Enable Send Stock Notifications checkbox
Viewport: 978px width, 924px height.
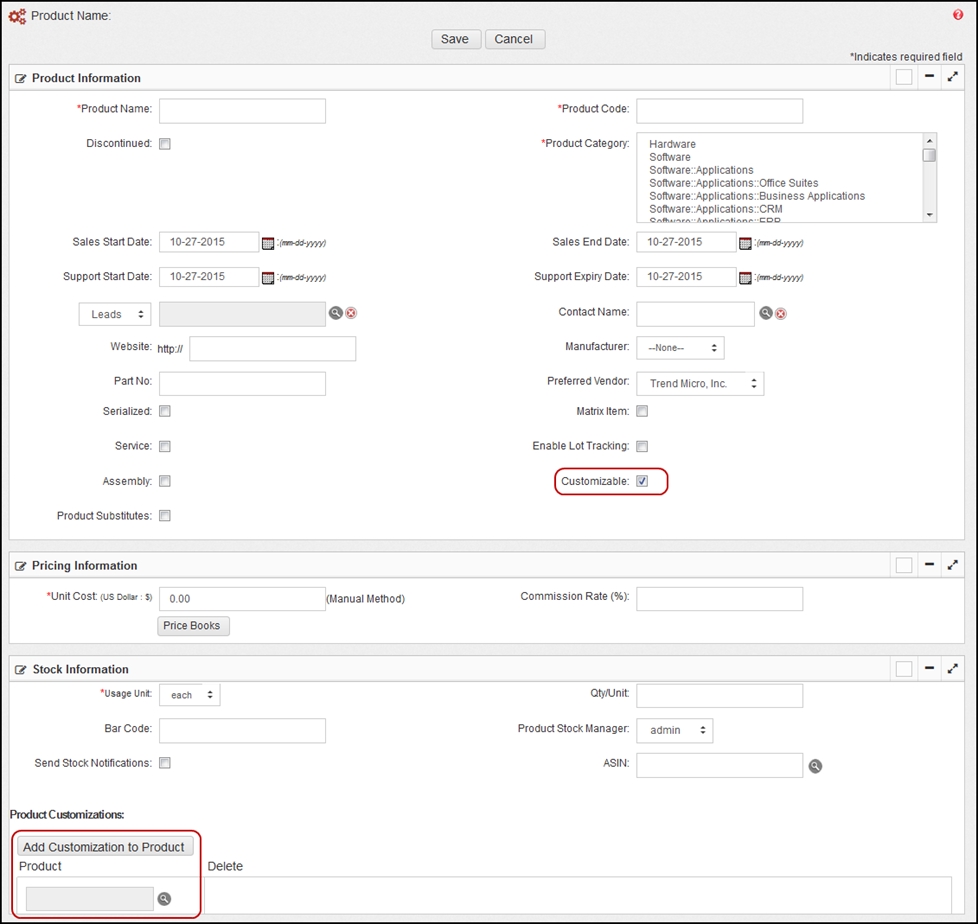(165, 763)
